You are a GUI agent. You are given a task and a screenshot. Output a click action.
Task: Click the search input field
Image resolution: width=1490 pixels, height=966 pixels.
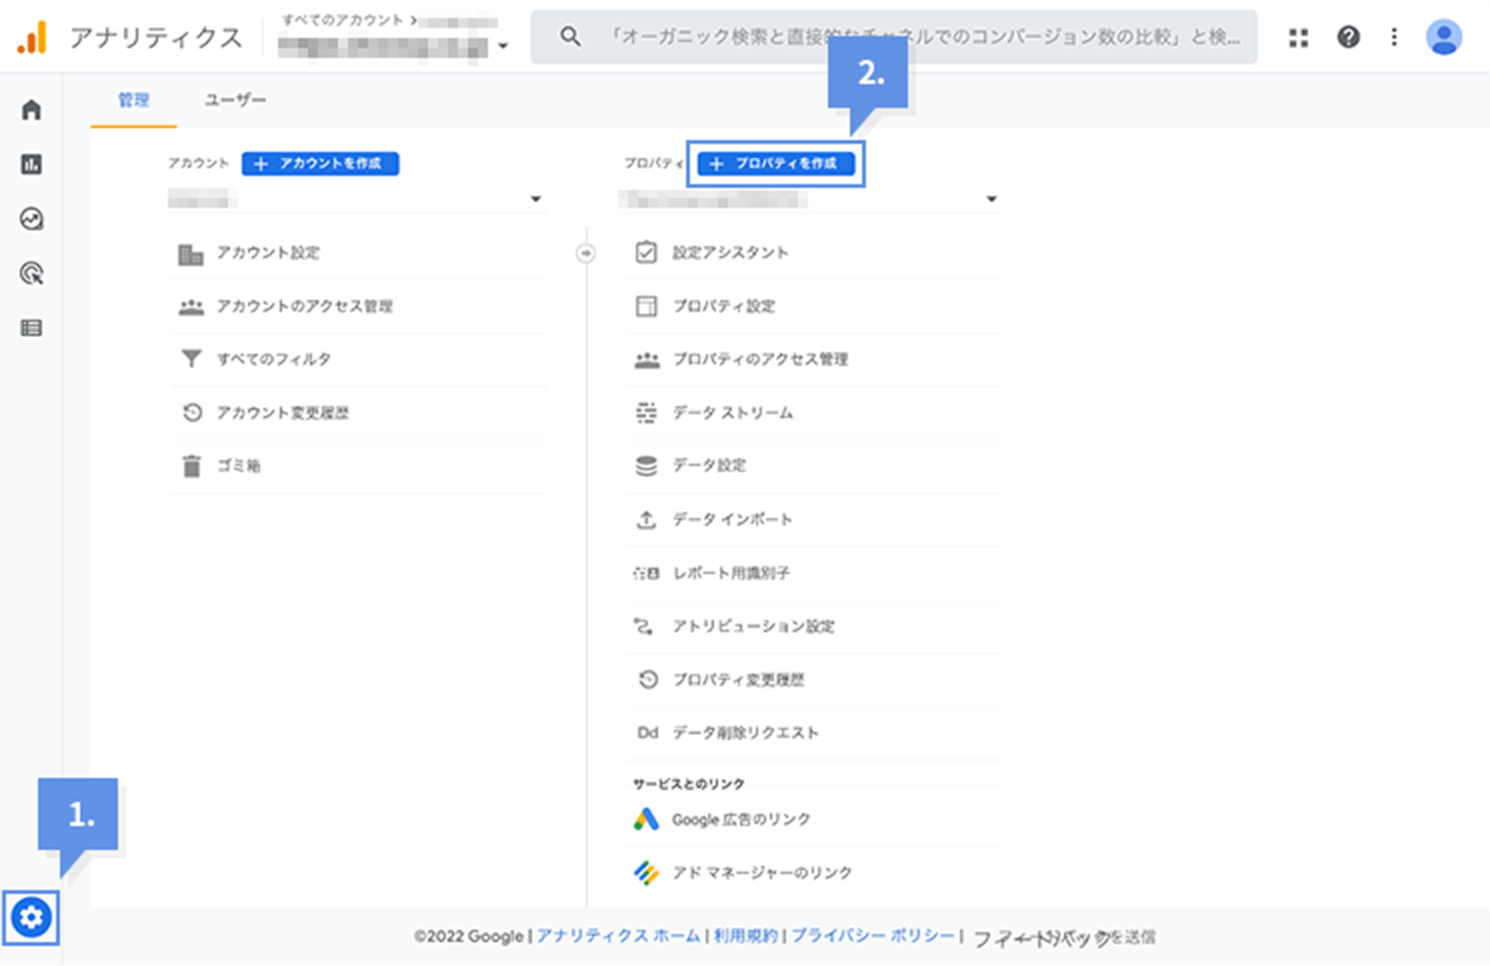click(894, 37)
